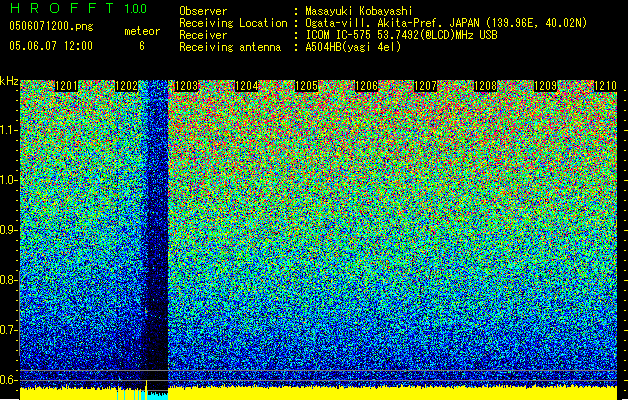Click the kHz axis unit label
Screen dimensions: 629x400
[x=9, y=81]
